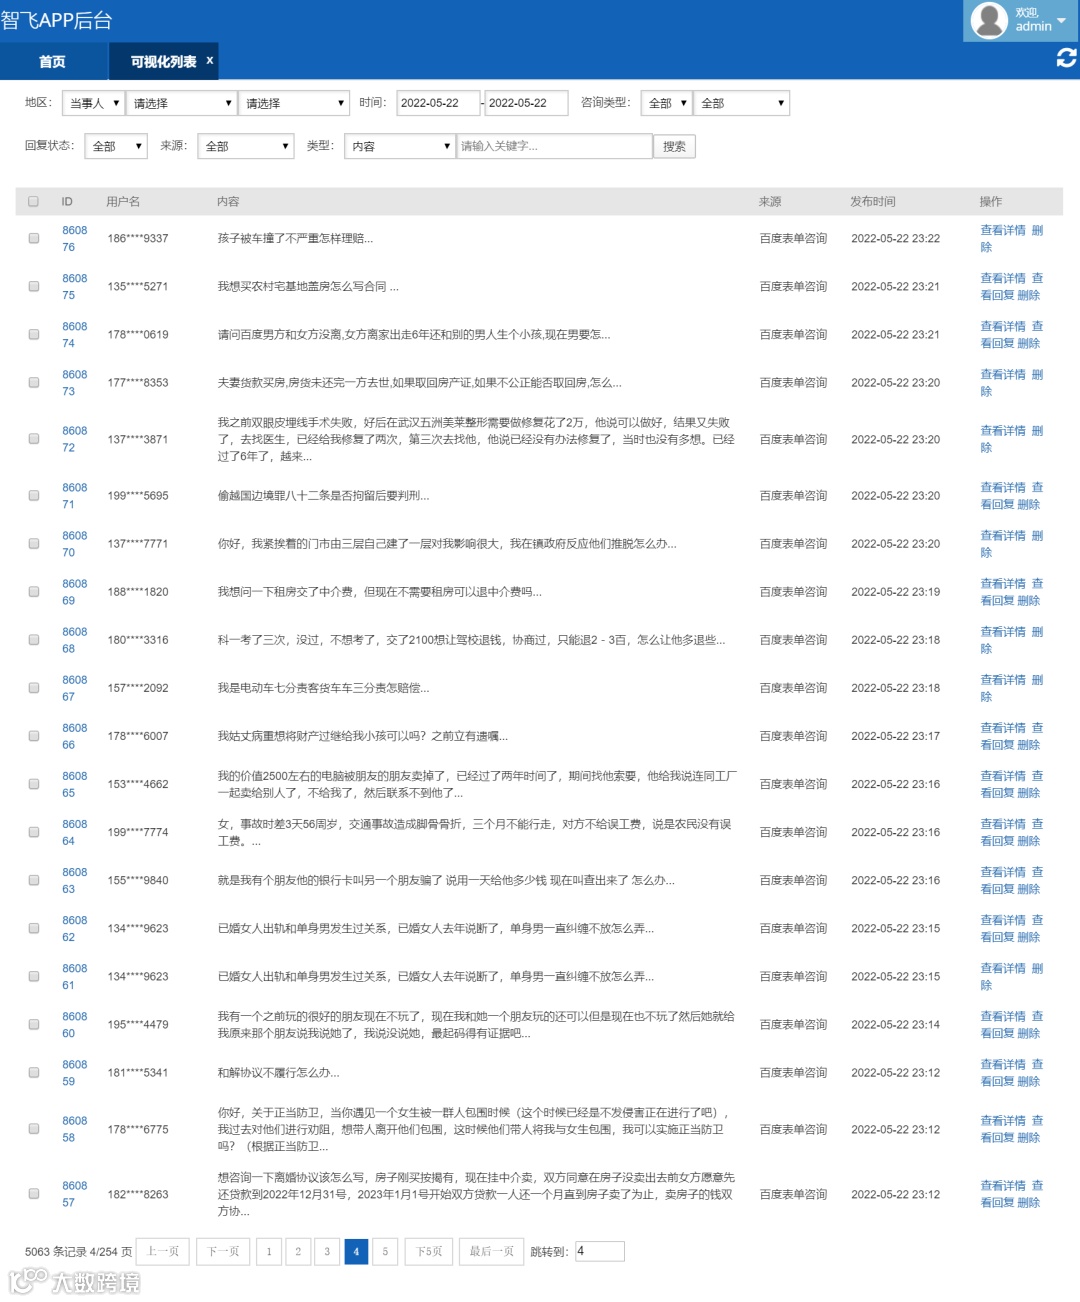1080x1302 pixels.
Task: Expand the admin account dropdown arrow
Action: [1061, 20]
